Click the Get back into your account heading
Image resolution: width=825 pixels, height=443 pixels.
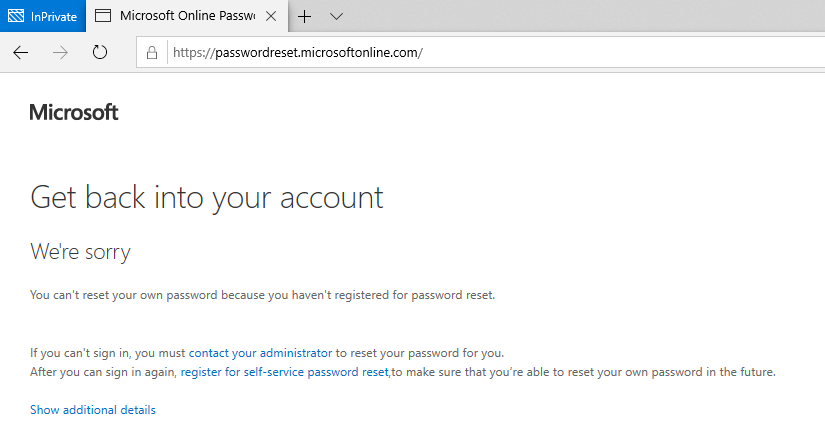pyautogui.click(x=207, y=198)
